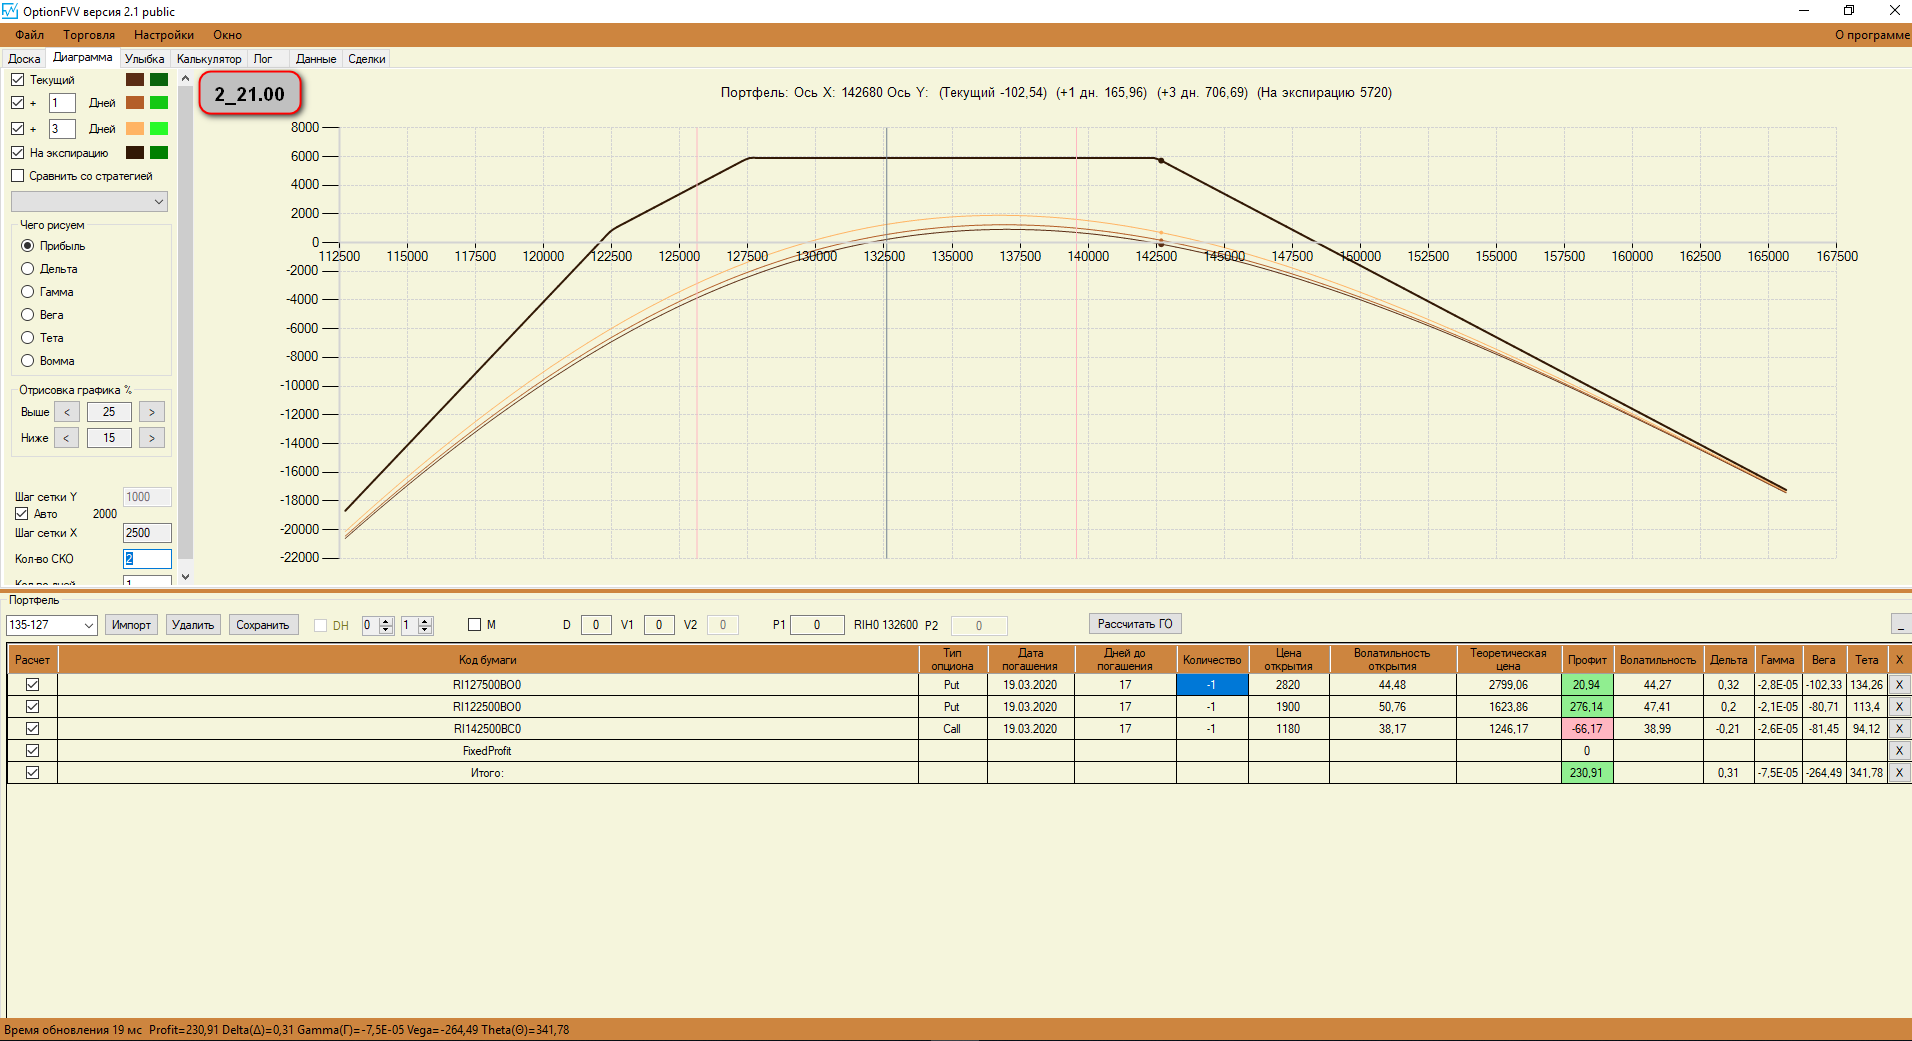Uncheck the Расчет box for RI127500BO0
The height and width of the screenshot is (1041, 1912).
(x=33, y=685)
